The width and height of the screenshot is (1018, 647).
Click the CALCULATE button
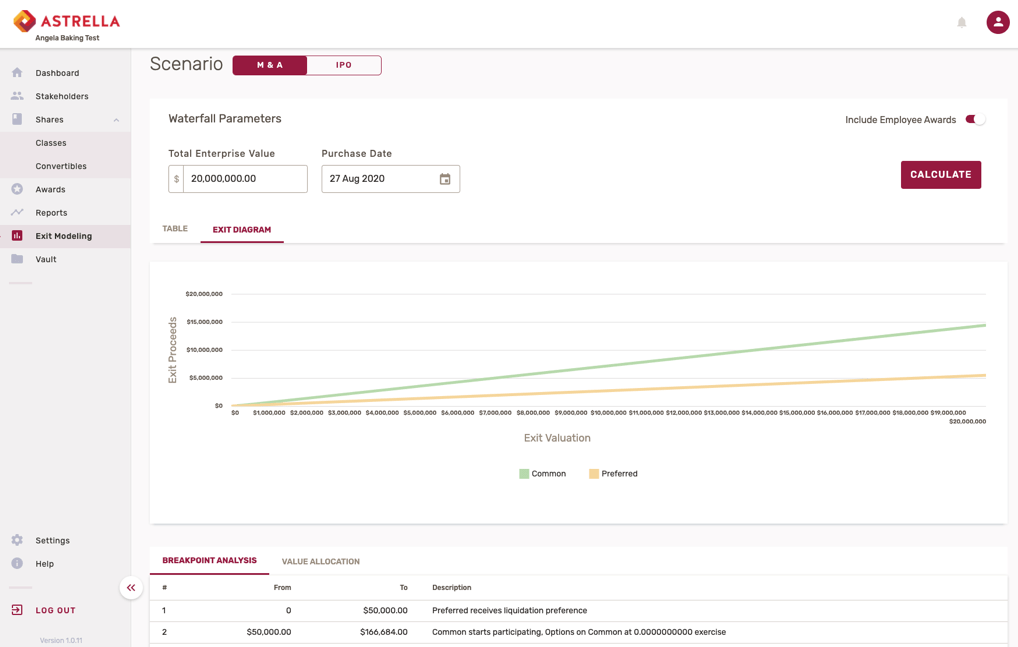pyautogui.click(x=940, y=175)
